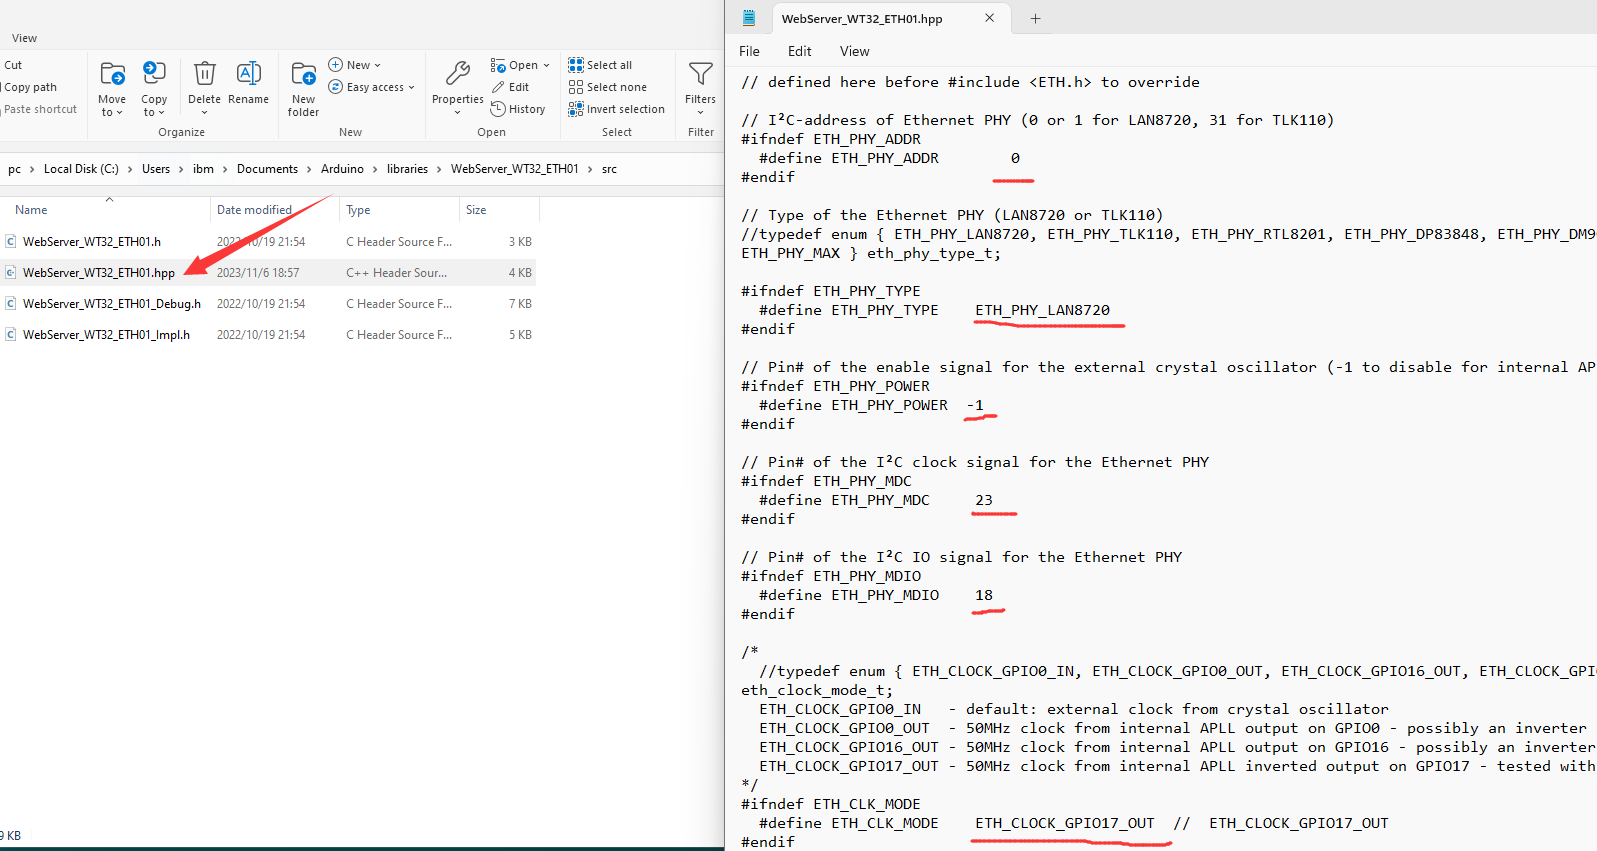Add a new Notepad tab
Viewport: 1597px width, 851px height.
click(x=1035, y=18)
